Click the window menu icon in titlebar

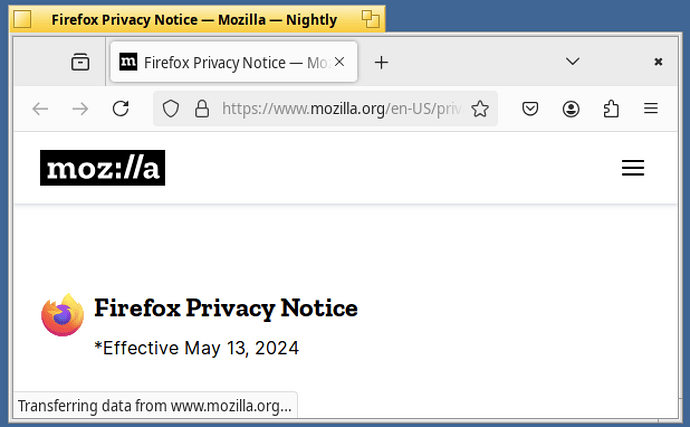[x=22, y=19]
